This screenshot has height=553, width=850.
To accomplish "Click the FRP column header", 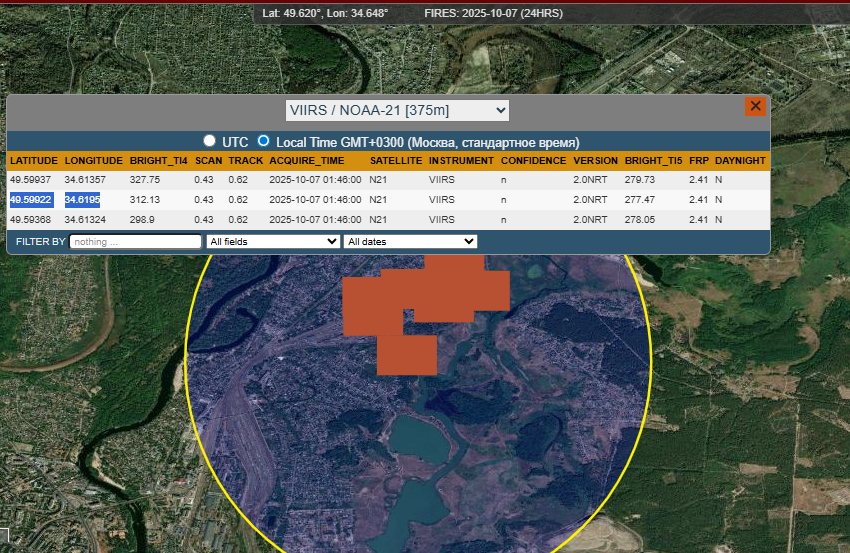I will click(x=698, y=160).
